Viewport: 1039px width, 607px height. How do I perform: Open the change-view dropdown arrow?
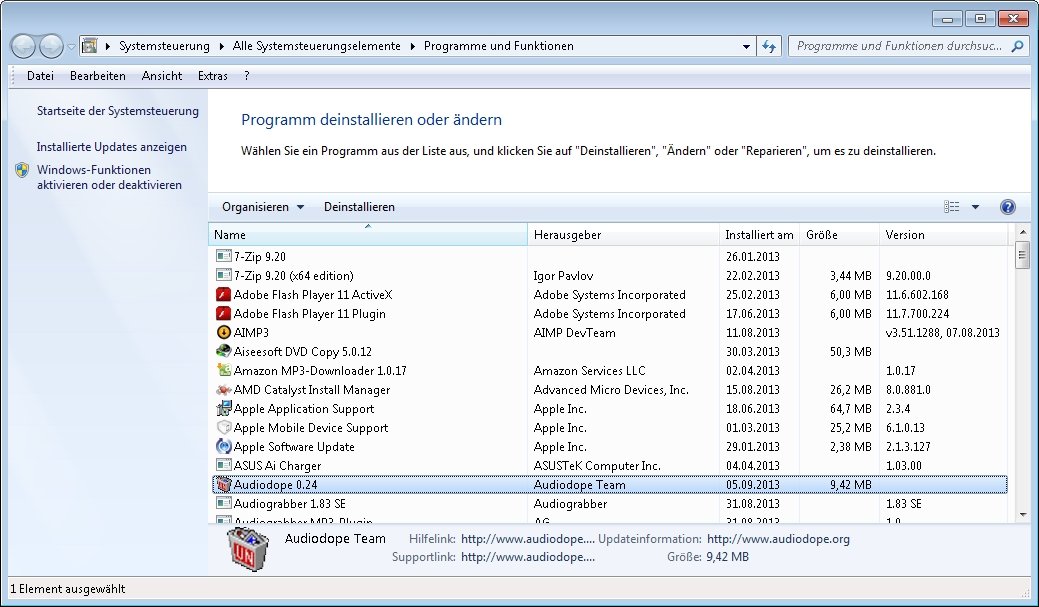(975, 207)
